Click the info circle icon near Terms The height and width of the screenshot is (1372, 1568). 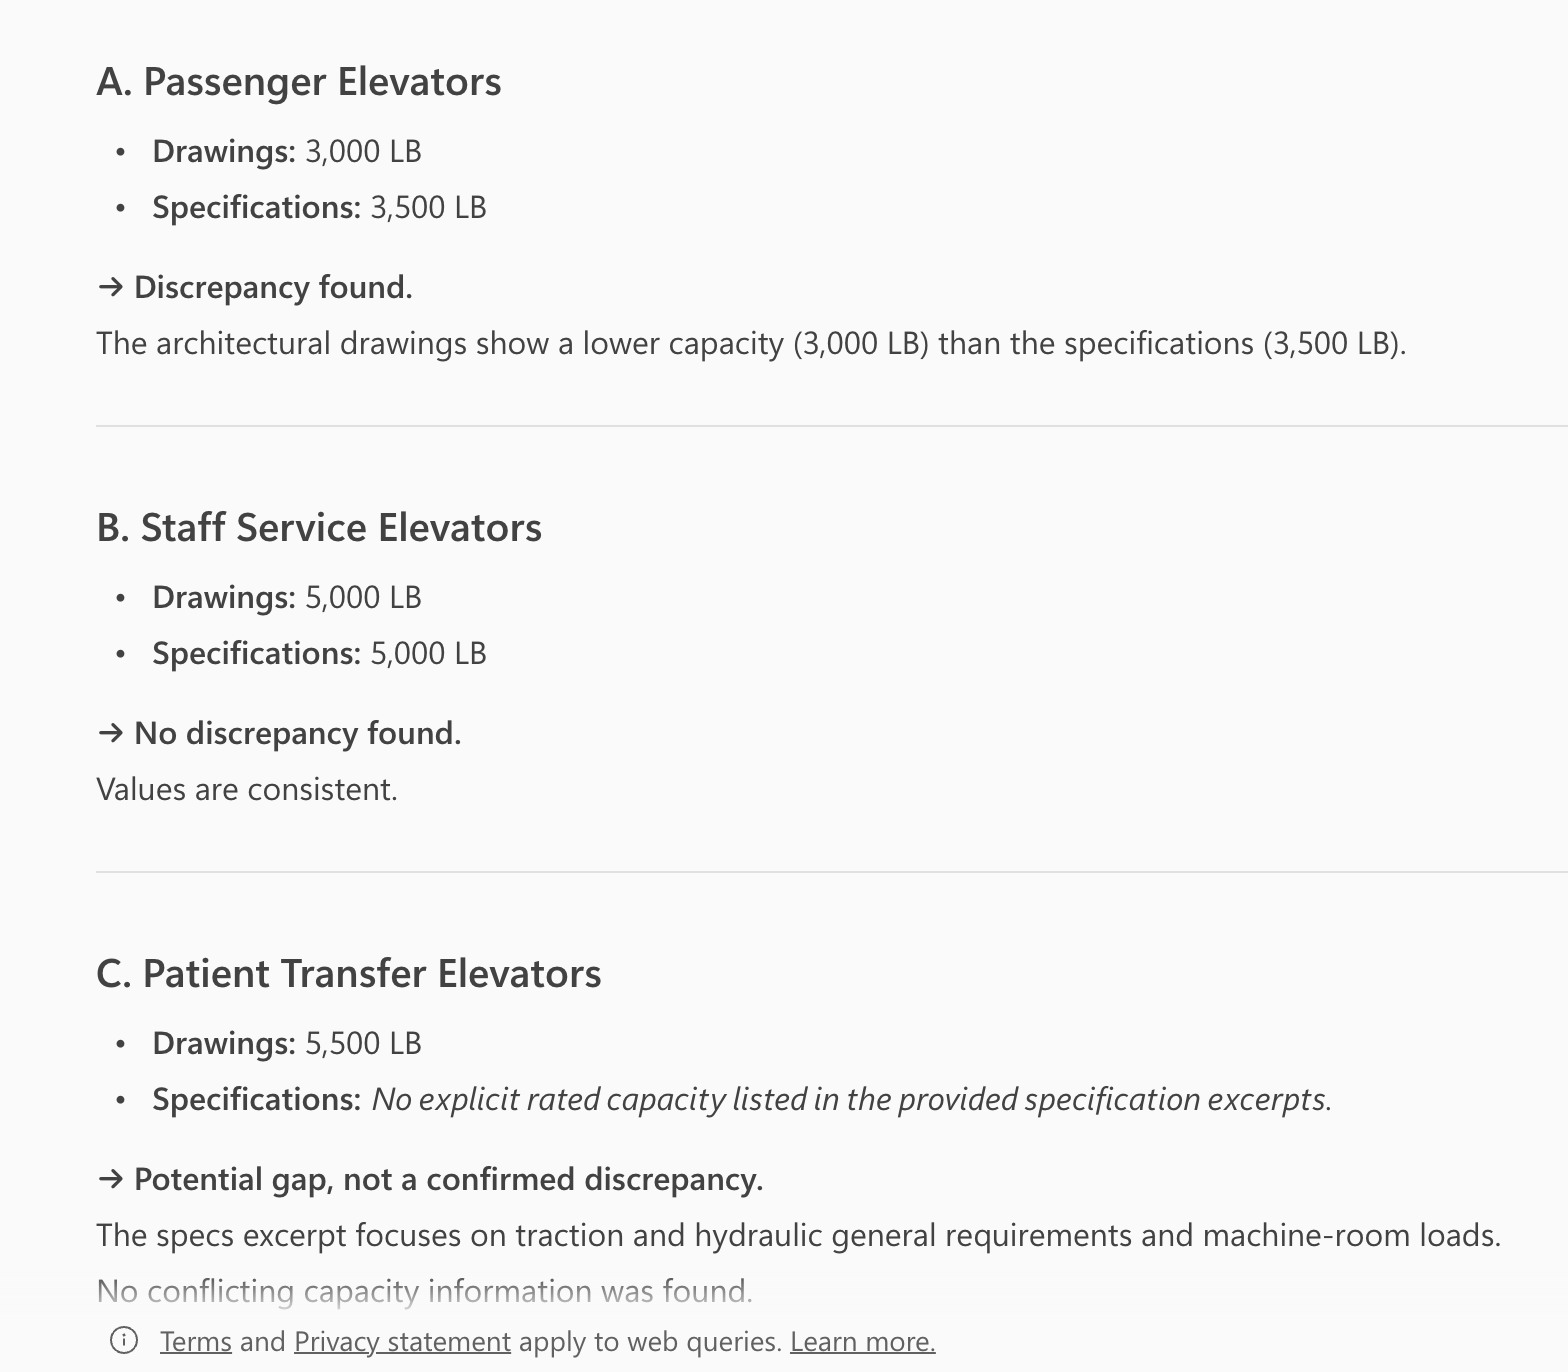pyautogui.click(x=124, y=1340)
